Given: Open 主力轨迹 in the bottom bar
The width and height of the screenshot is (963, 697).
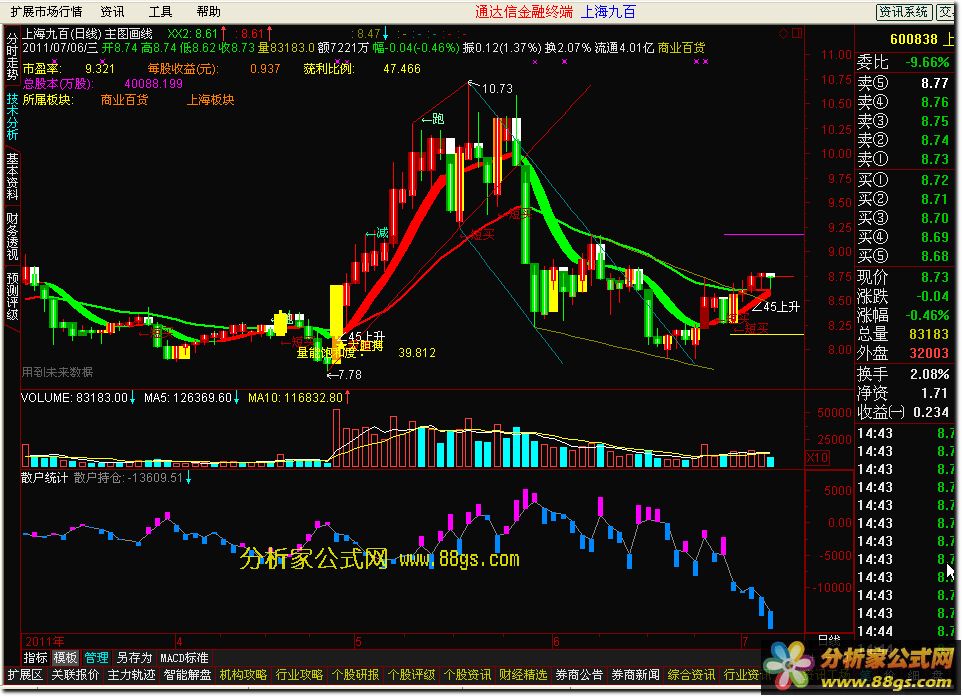Looking at the screenshot, I should pyautogui.click(x=131, y=675).
